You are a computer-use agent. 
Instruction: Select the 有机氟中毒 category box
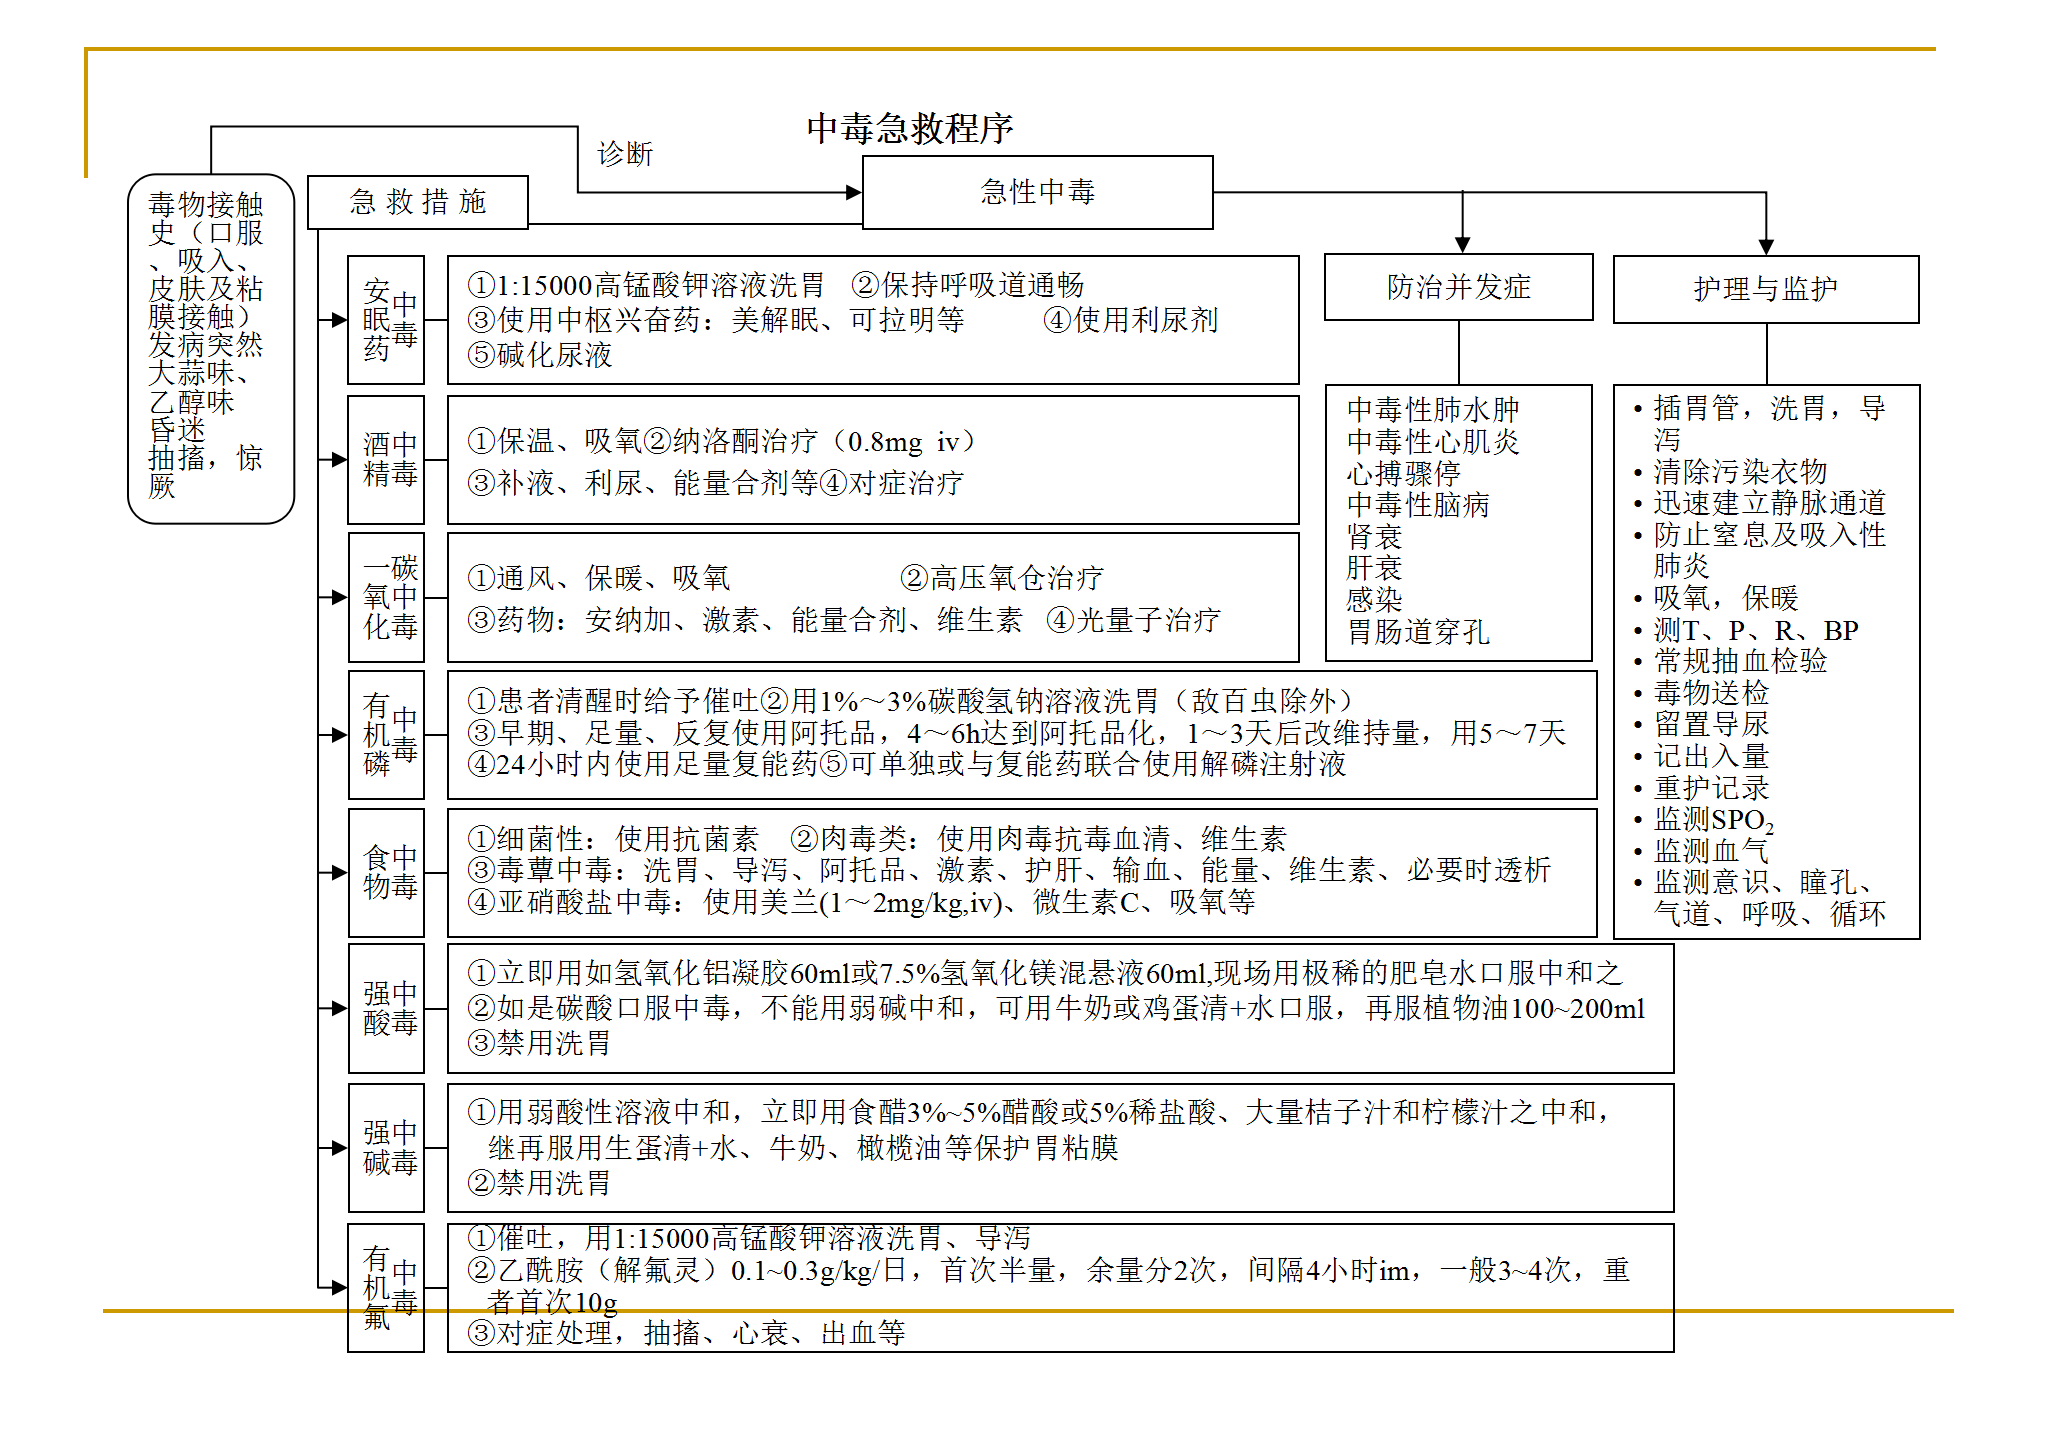(x=386, y=1288)
